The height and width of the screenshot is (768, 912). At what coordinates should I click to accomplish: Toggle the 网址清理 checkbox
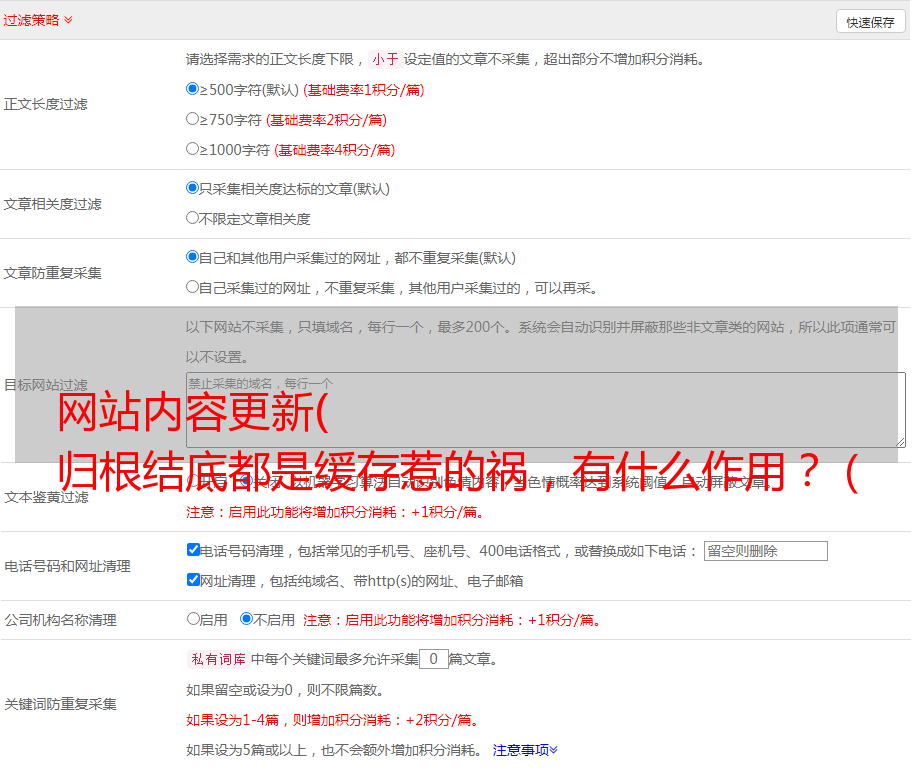pyautogui.click(x=193, y=580)
